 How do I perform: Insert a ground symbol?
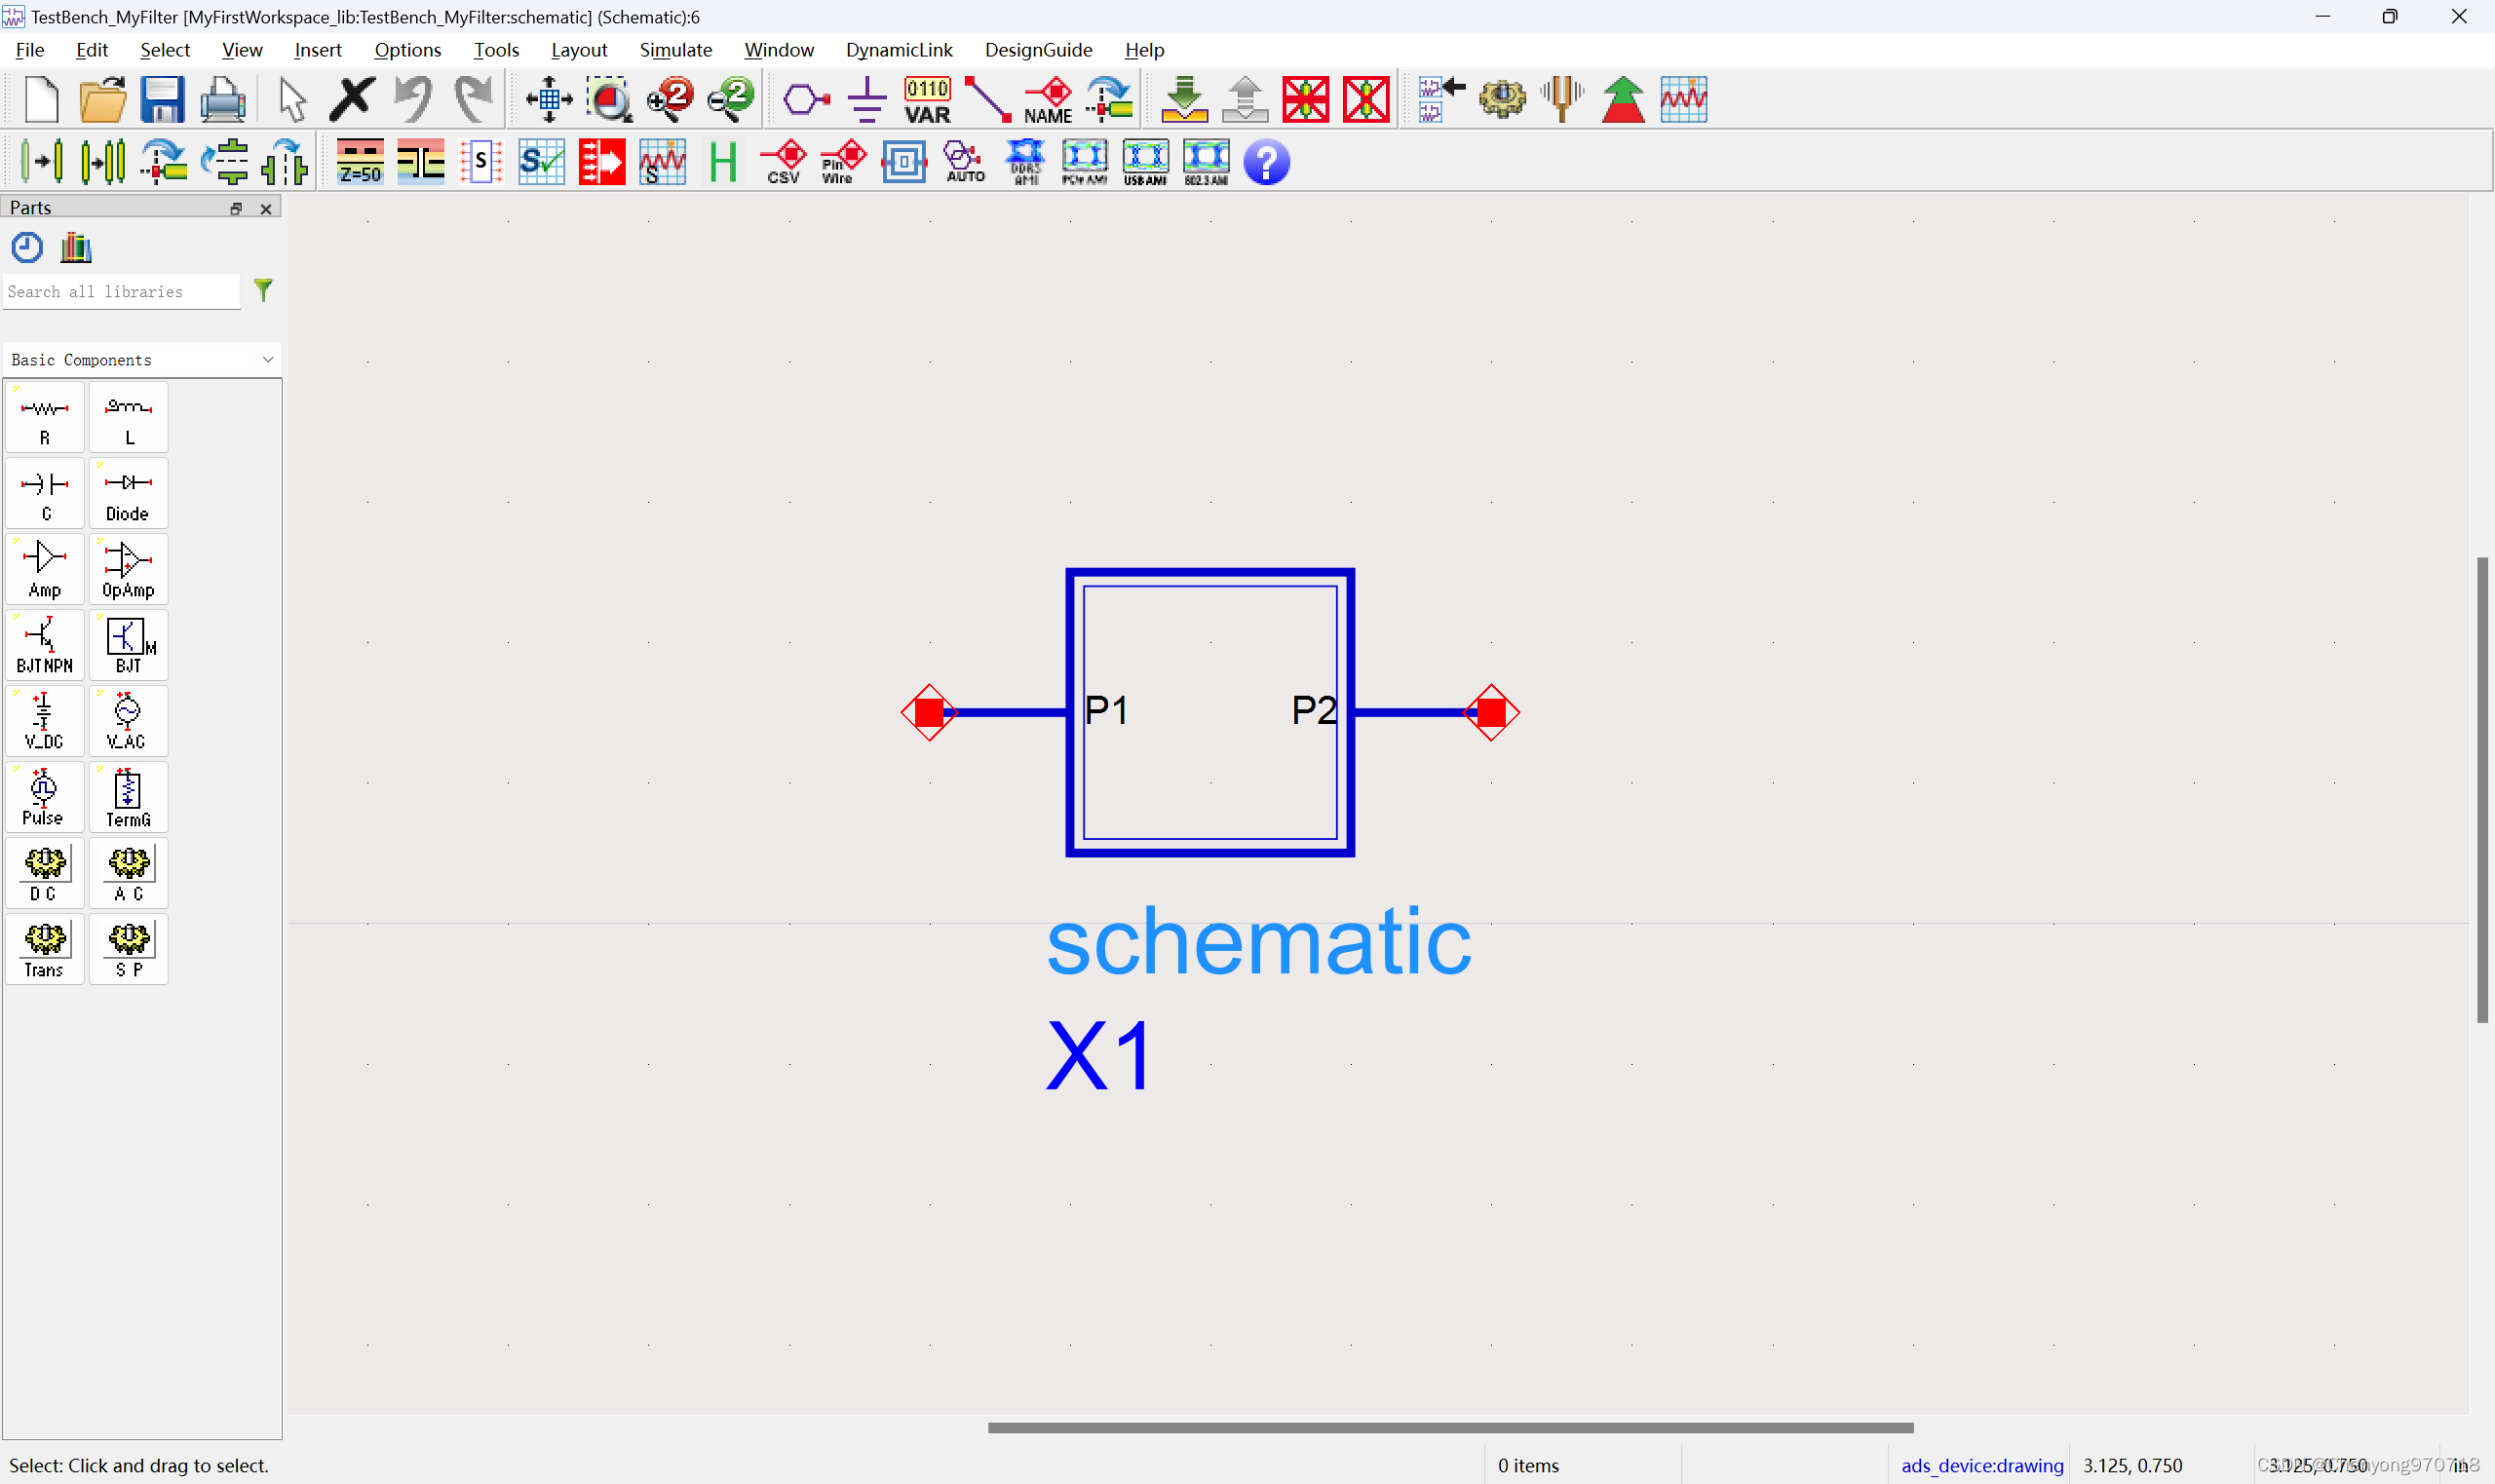(x=865, y=99)
